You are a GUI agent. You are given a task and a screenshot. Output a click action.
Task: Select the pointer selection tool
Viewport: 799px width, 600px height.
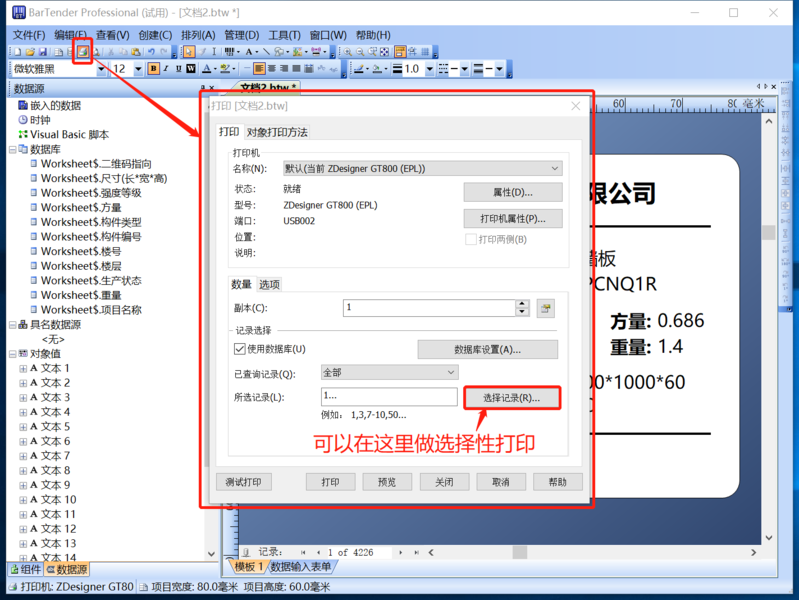tap(189, 51)
